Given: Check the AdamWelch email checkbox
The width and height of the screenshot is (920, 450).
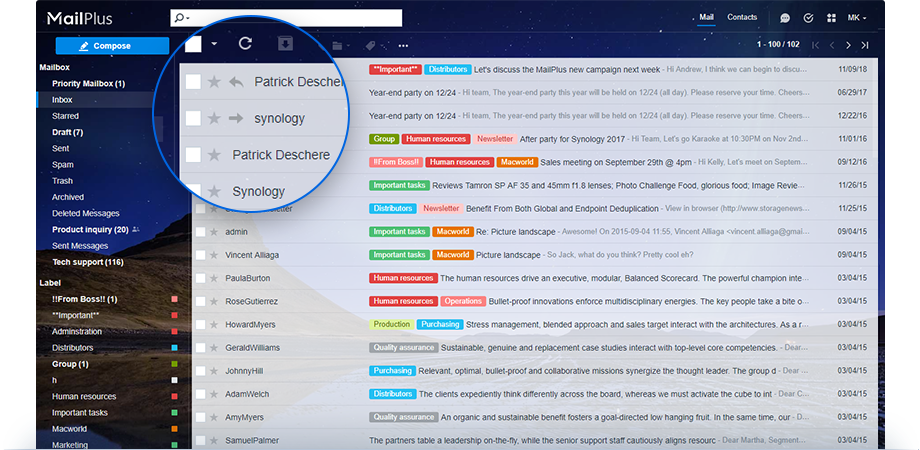Looking at the screenshot, I should click(201, 394).
